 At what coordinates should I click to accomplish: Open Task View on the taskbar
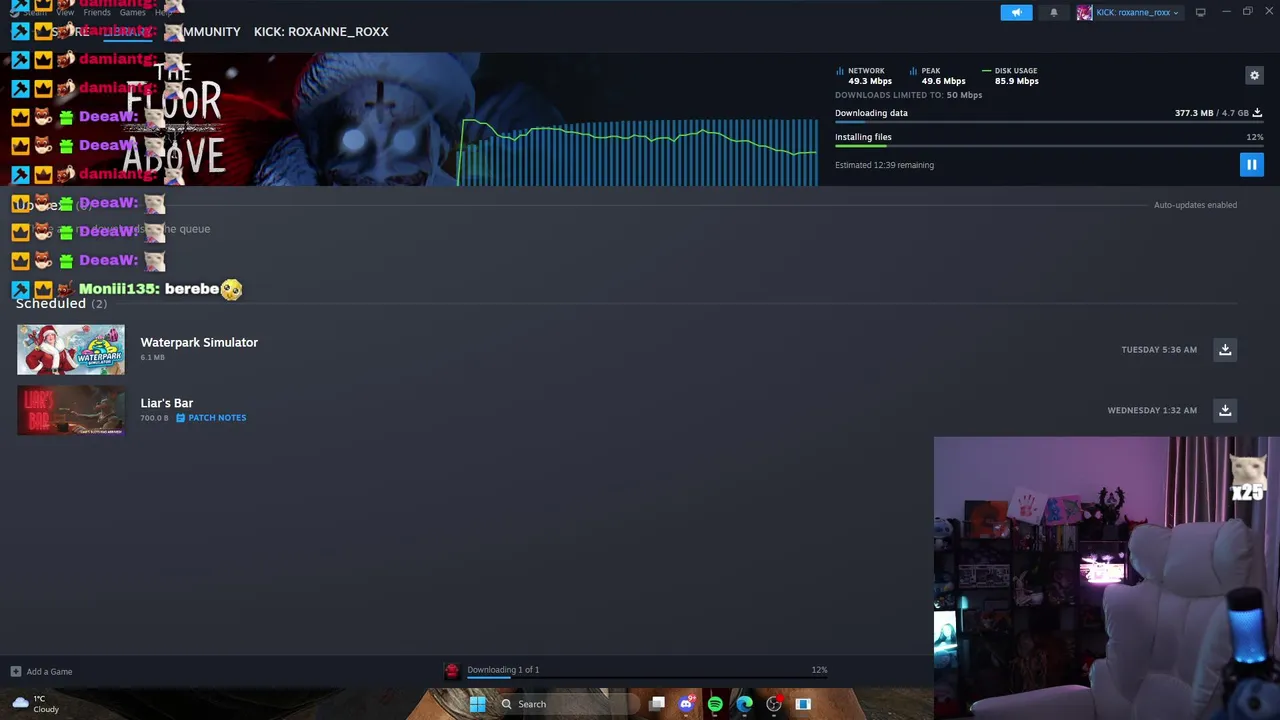pyautogui.click(x=657, y=704)
